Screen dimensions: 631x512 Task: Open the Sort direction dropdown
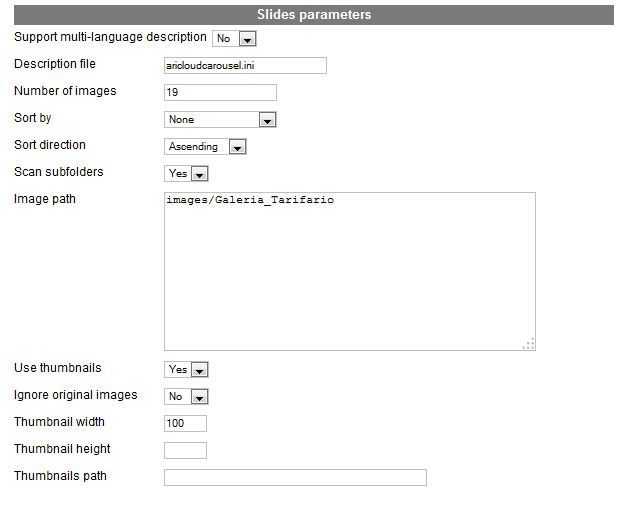205,147
